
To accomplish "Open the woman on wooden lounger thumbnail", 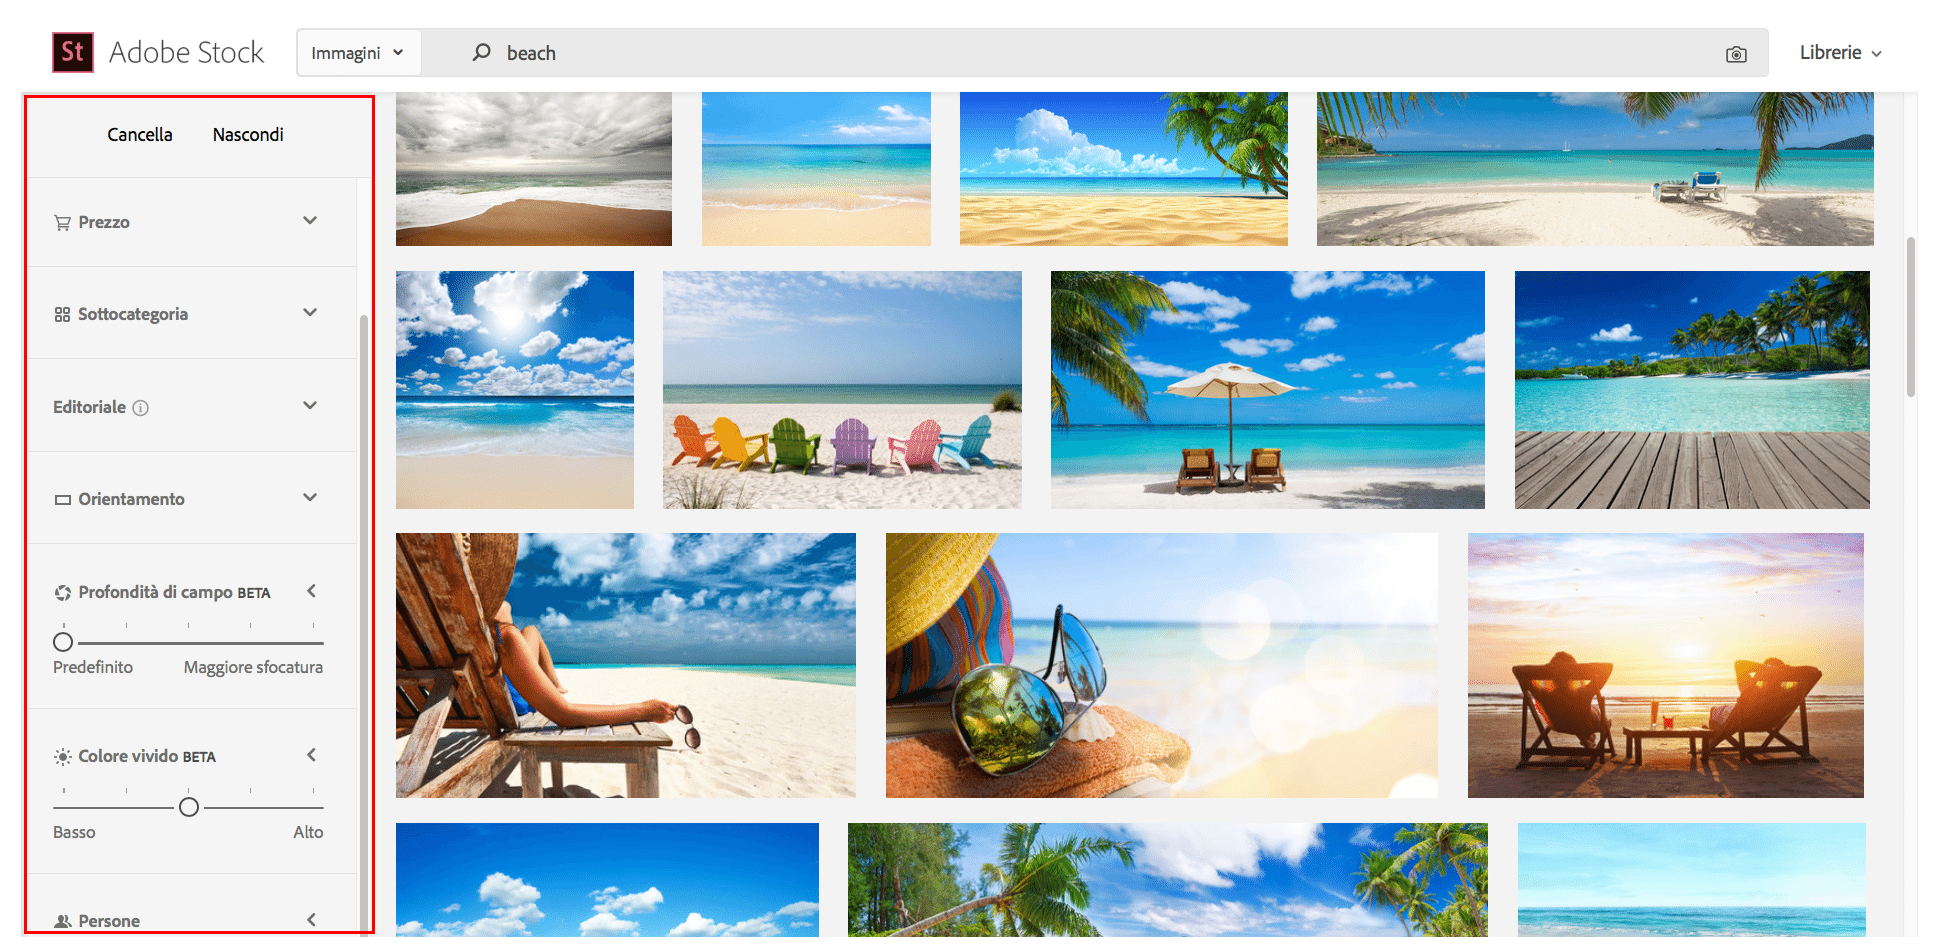I will tap(626, 665).
